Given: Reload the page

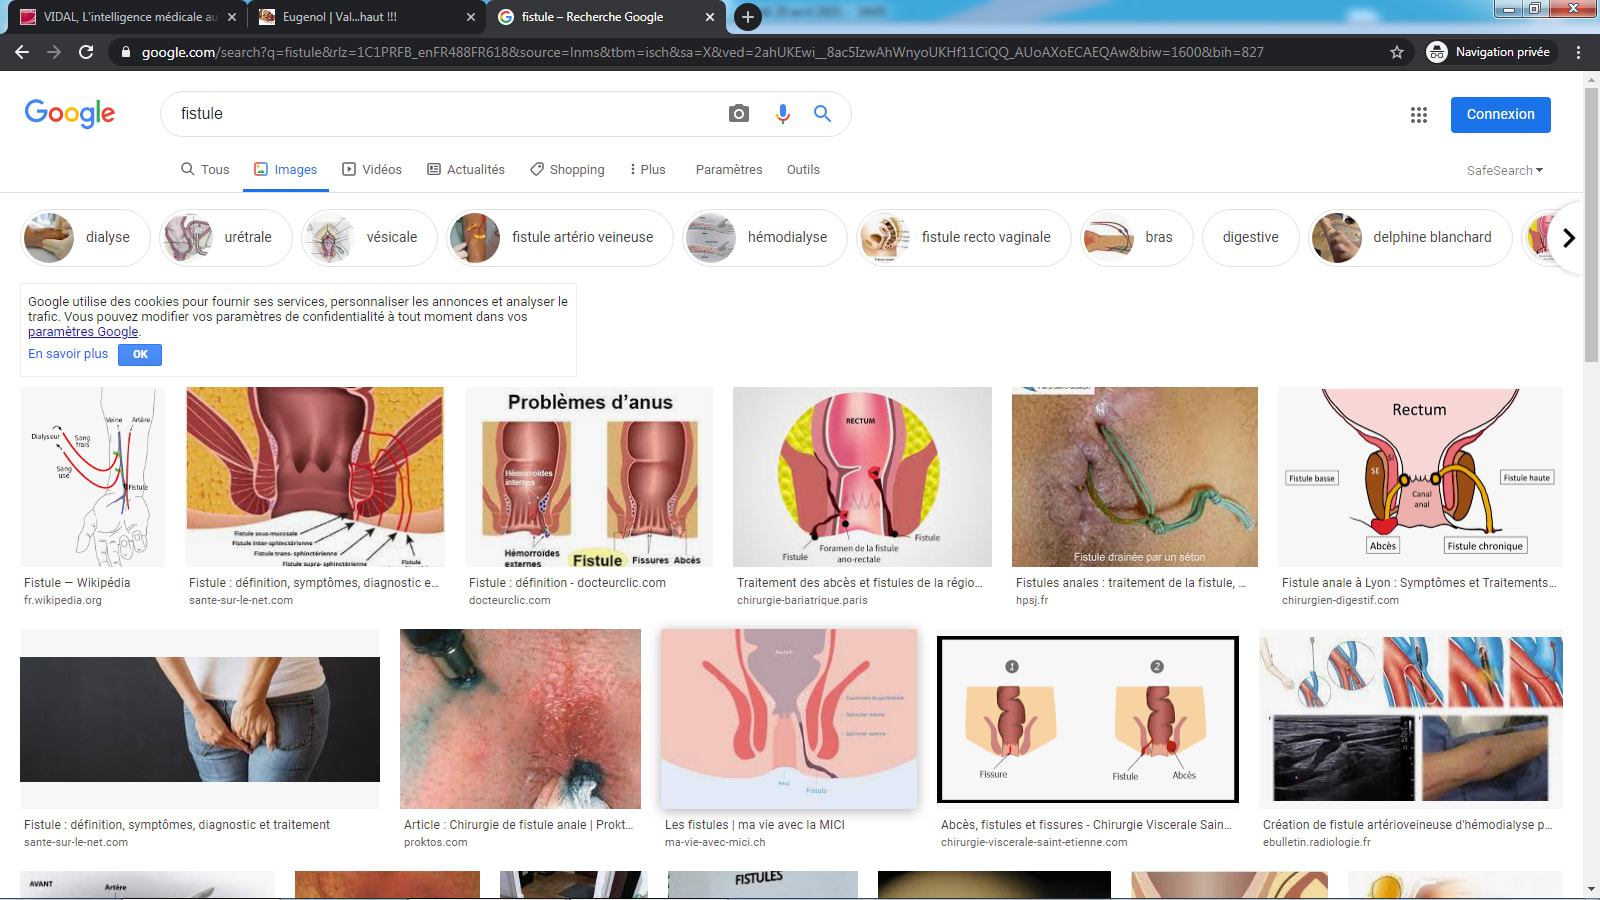Looking at the screenshot, I should (86, 52).
